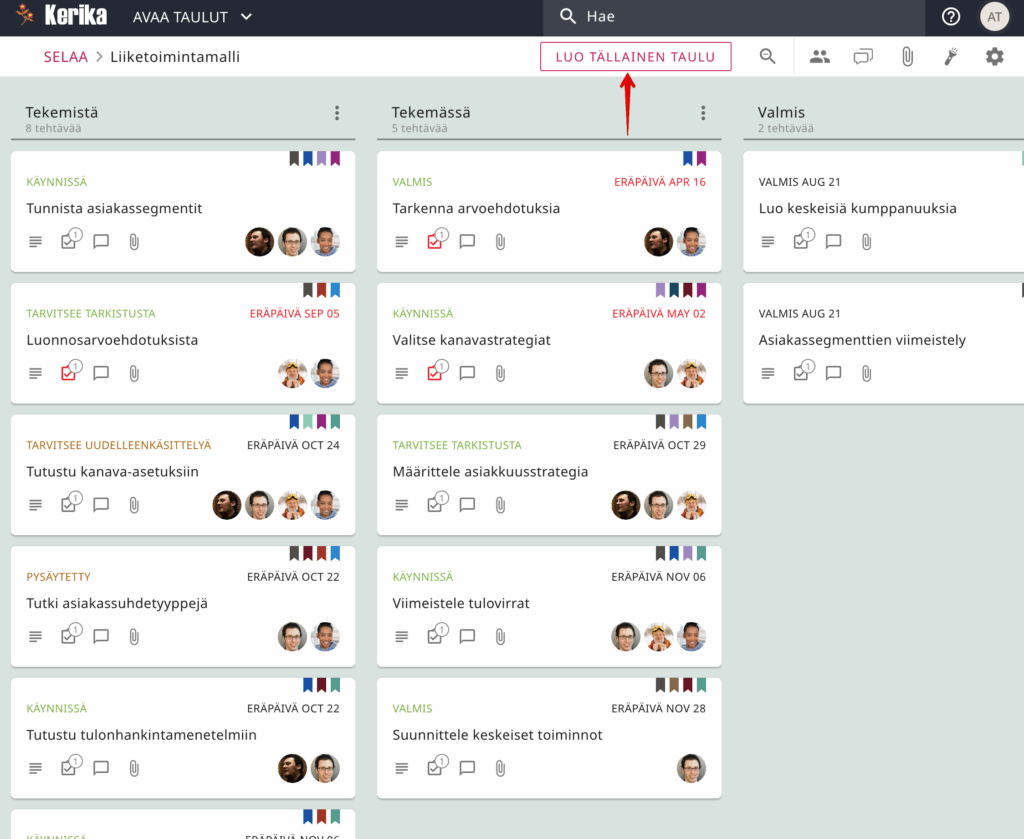Open board attachments paperclip in toolbar
Image resolution: width=1024 pixels, height=839 pixels.
click(x=907, y=57)
